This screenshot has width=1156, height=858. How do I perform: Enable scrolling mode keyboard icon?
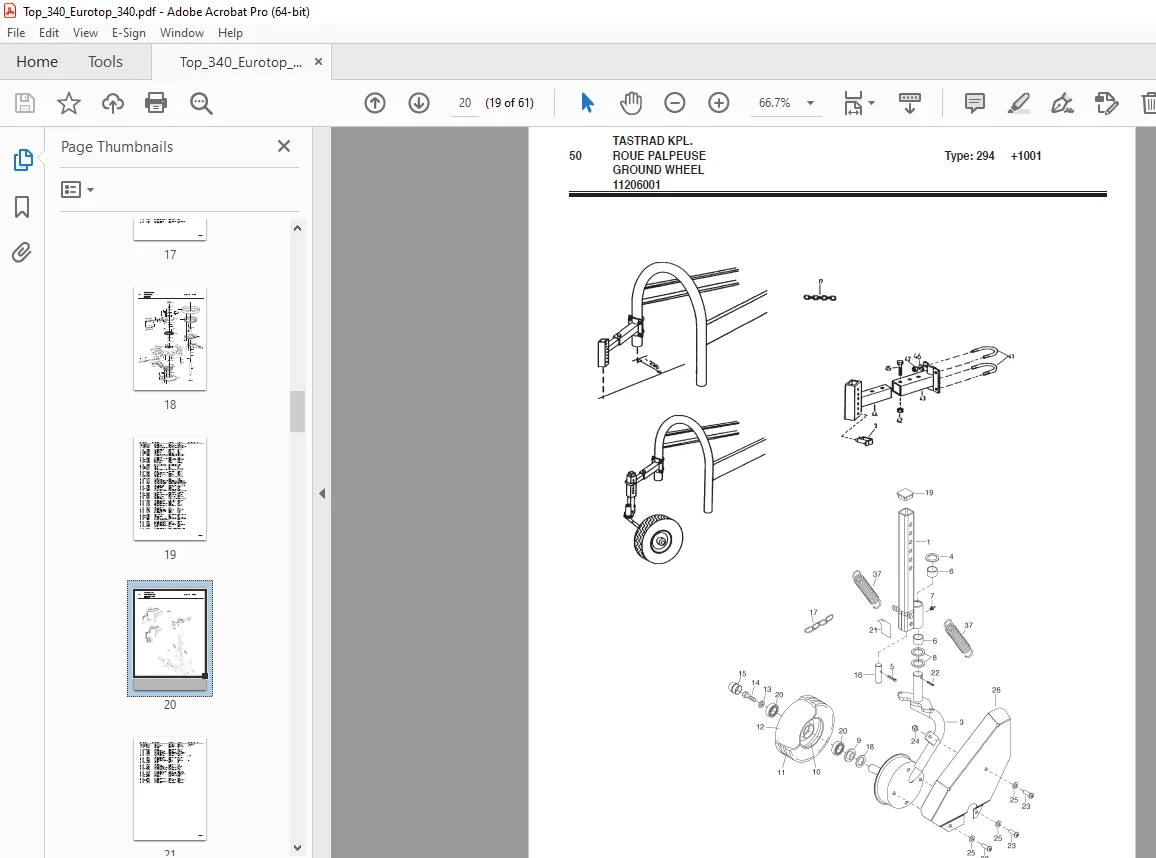(x=910, y=103)
